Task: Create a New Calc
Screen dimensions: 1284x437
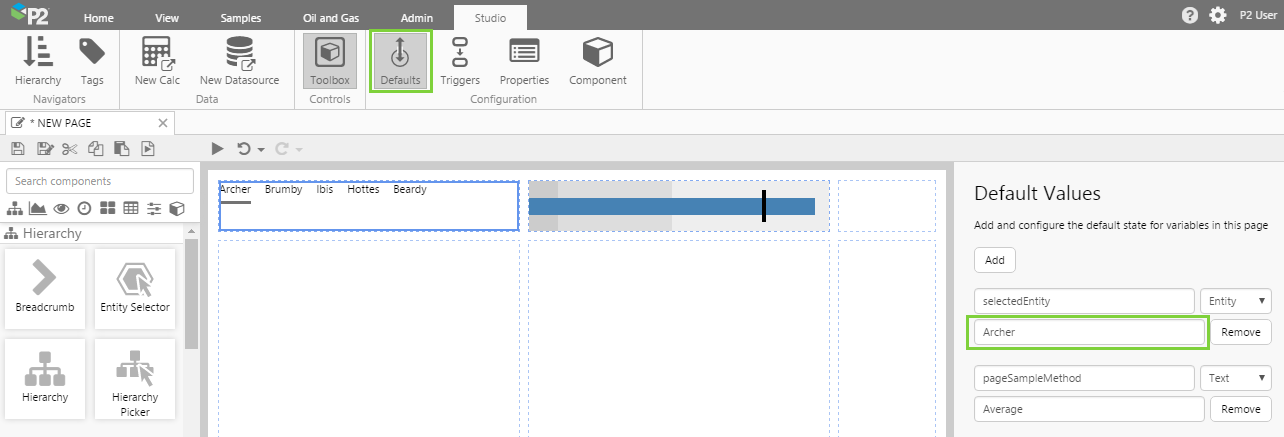Action: tap(157, 61)
